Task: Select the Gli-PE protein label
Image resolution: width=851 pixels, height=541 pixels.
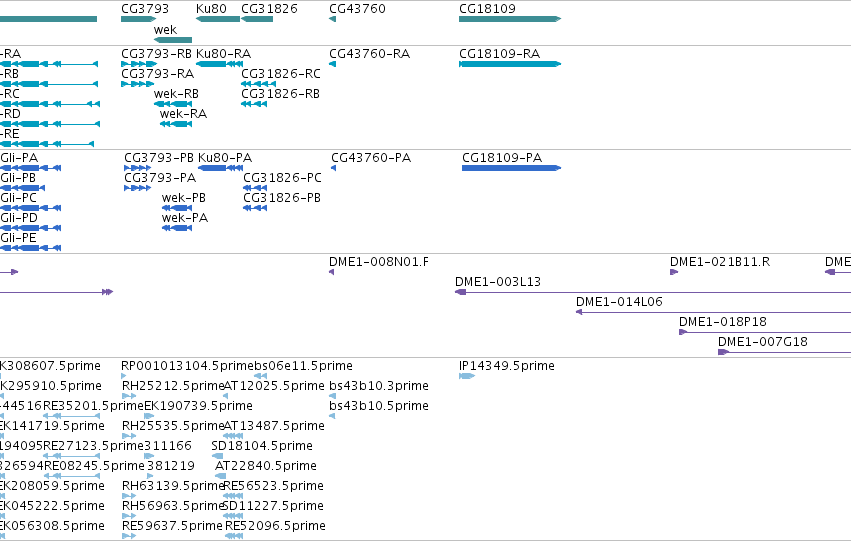Action: [18, 238]
